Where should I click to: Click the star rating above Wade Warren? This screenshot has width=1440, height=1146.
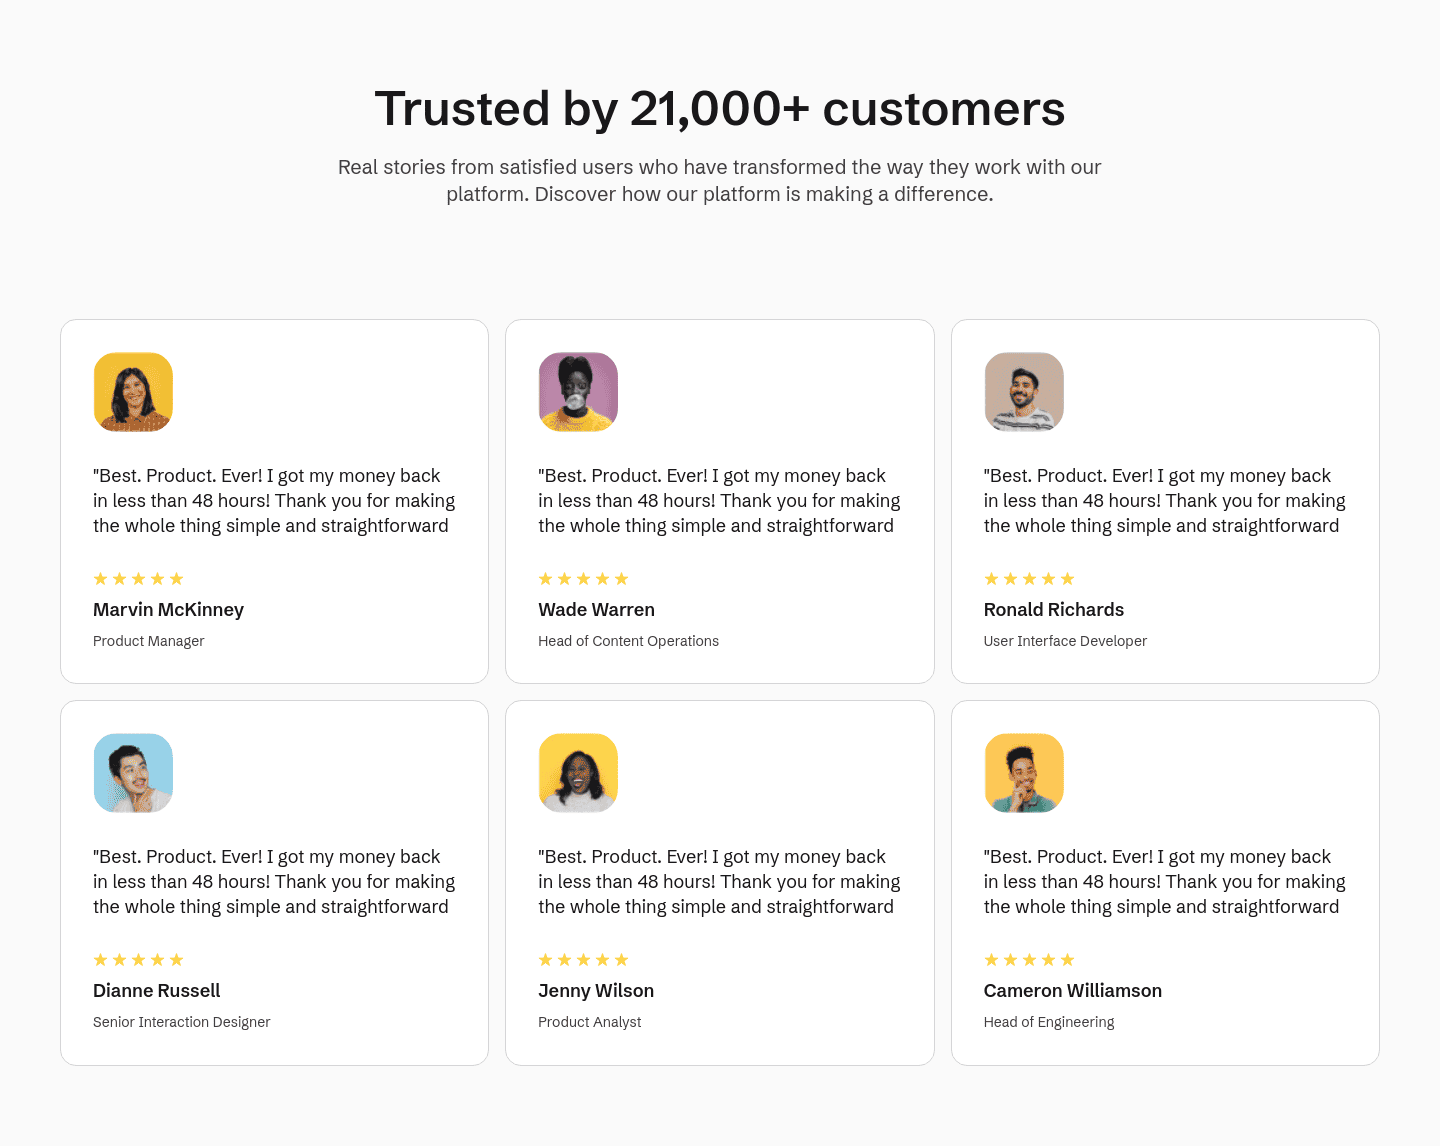coord(583,579)
